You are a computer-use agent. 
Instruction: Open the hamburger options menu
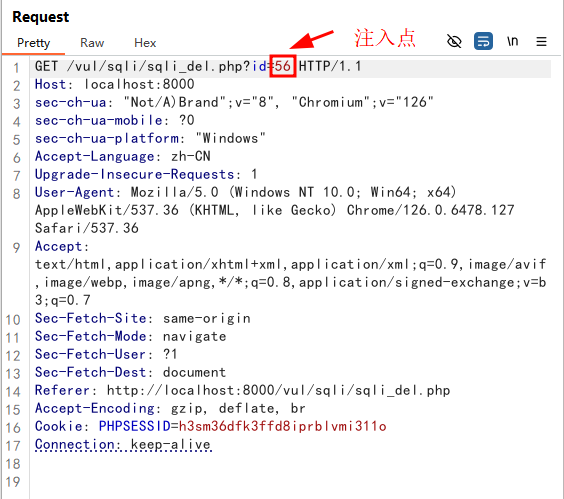point(541,42)
